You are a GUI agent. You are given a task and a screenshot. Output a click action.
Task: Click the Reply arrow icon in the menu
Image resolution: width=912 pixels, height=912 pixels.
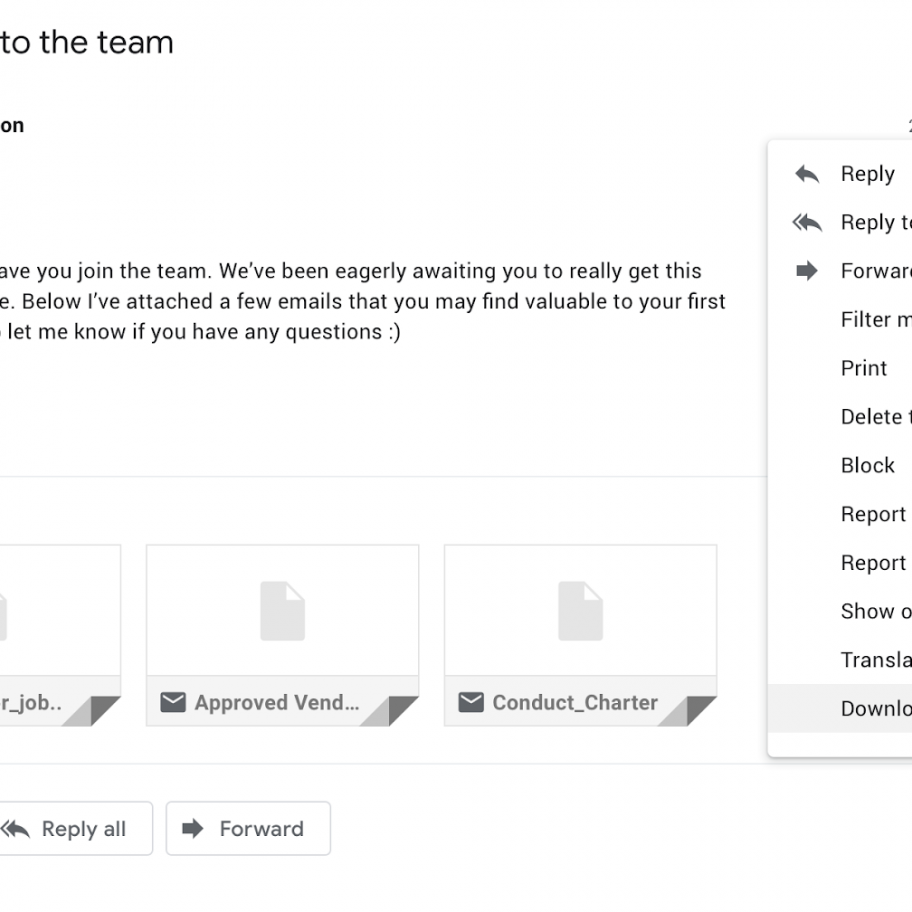807,174
